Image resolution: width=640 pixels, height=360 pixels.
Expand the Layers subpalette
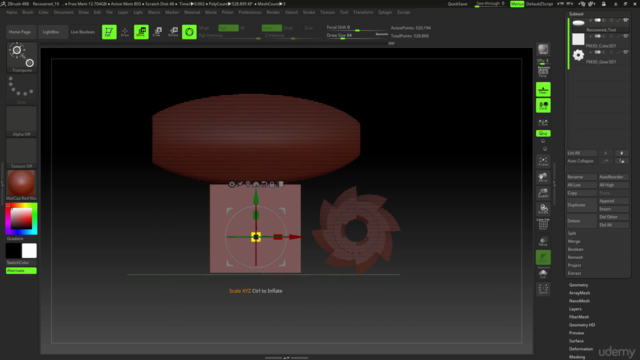pyautogui.click(x=575, y=309)
